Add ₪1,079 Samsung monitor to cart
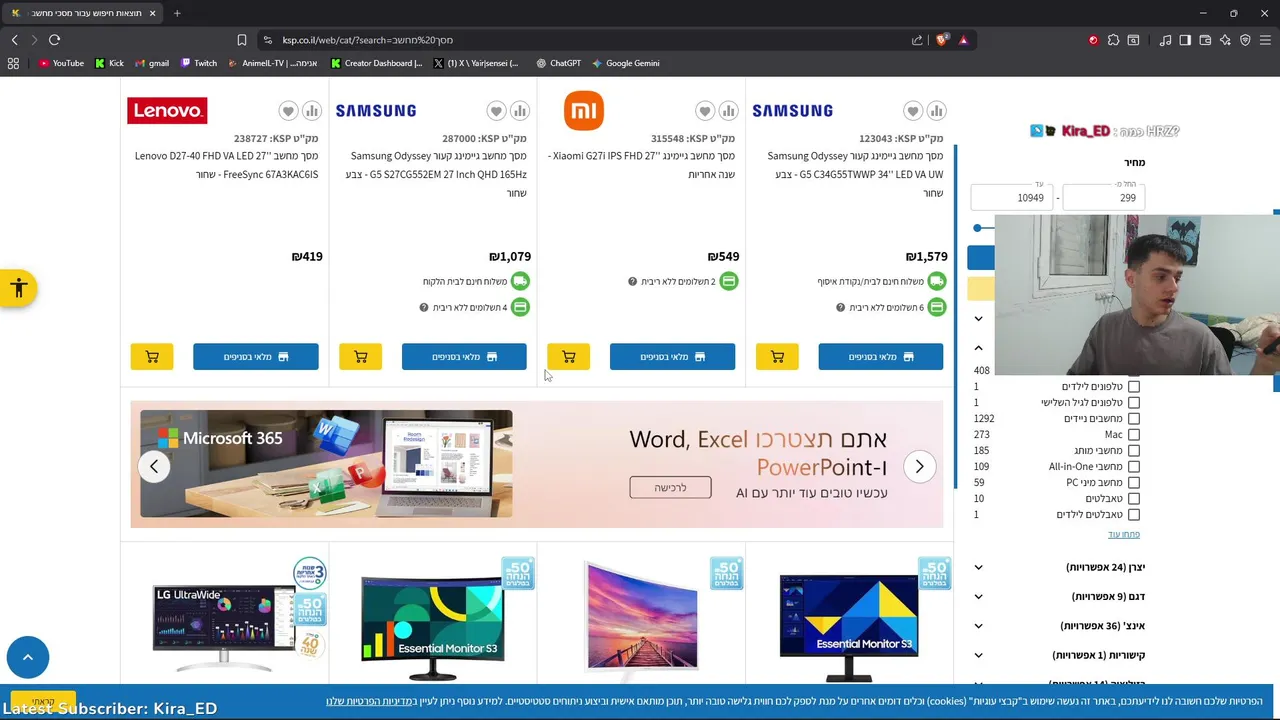1280x720 pixels. pos(360,357)
